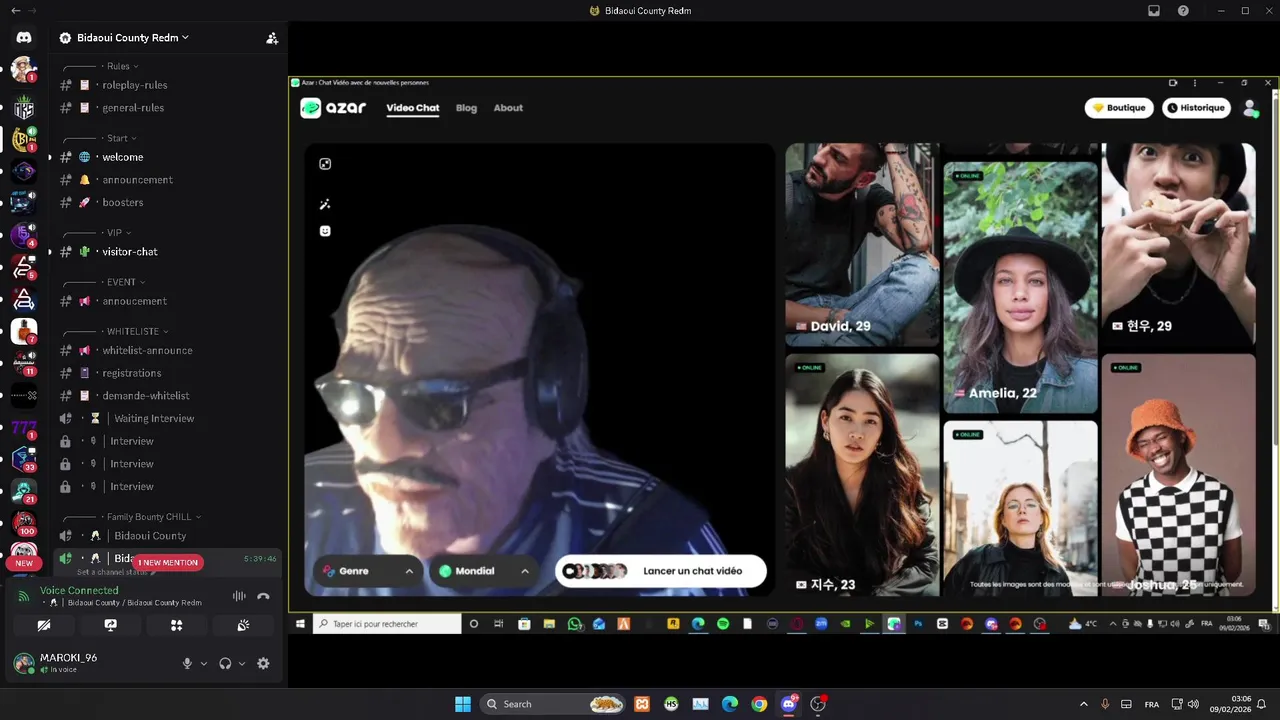Viewport: 1280px width, 720px height.
Task: Open the Boutique shop button
Action: [1119, 108]
